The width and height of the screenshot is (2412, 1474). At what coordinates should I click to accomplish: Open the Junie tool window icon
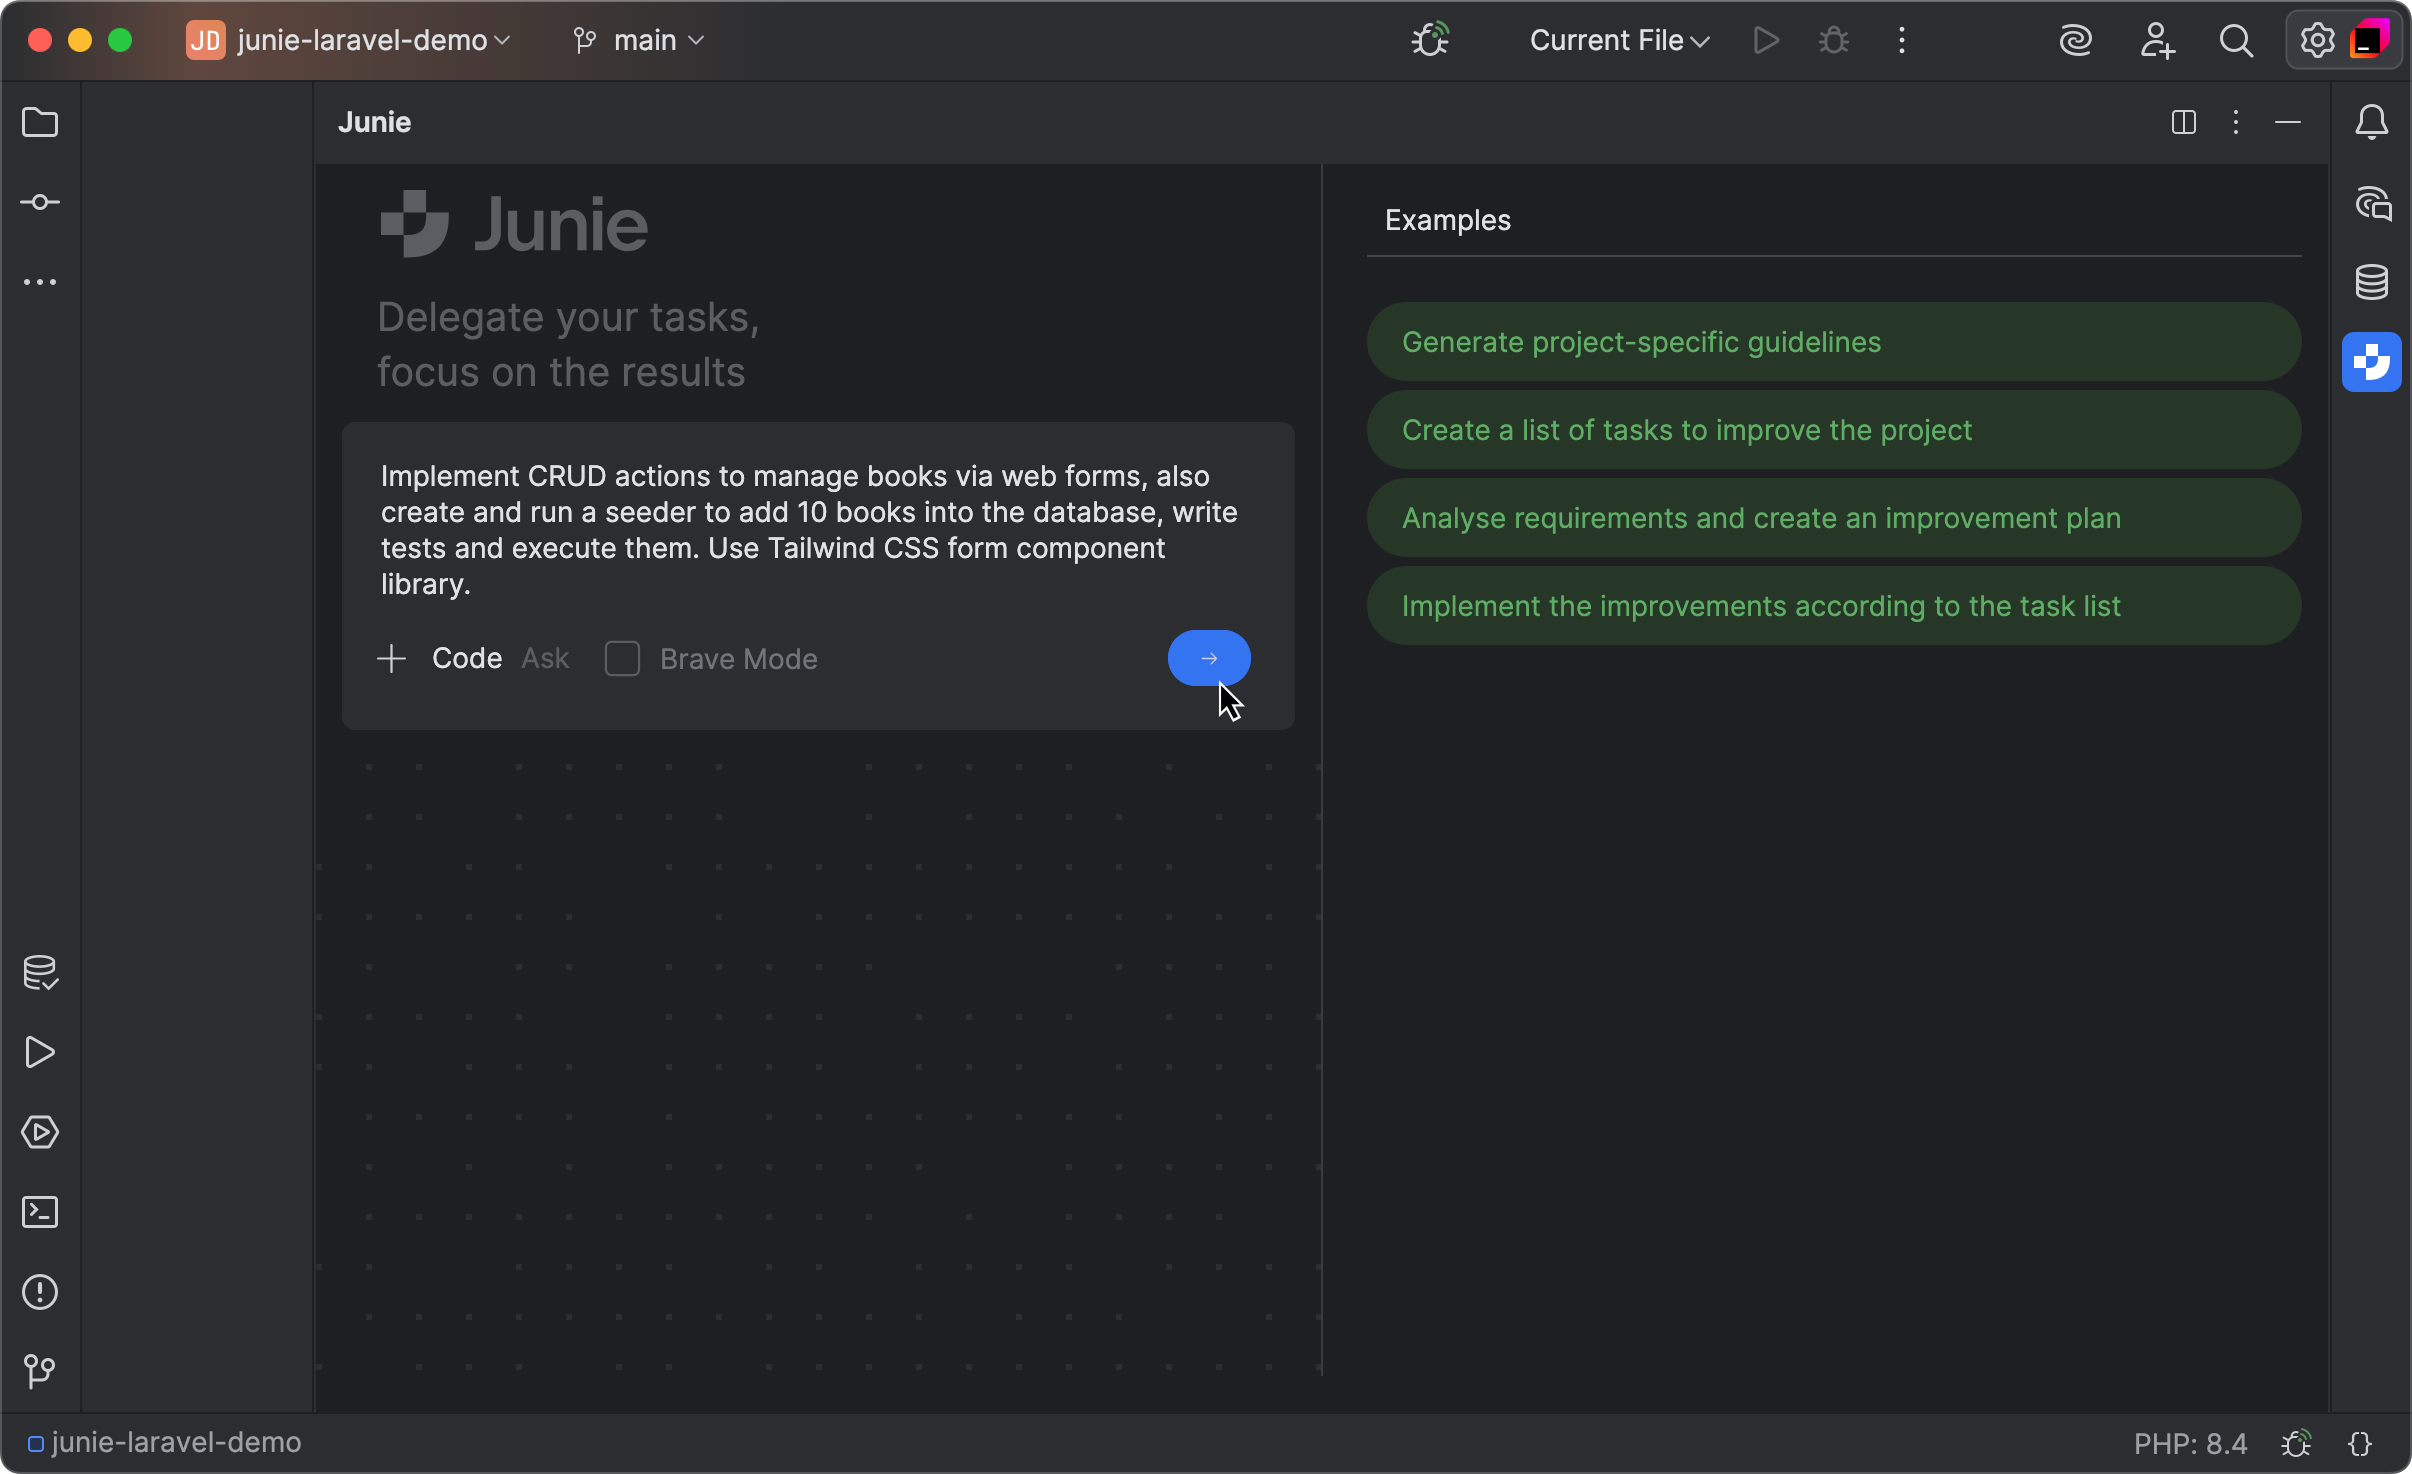click(2371, 362)
